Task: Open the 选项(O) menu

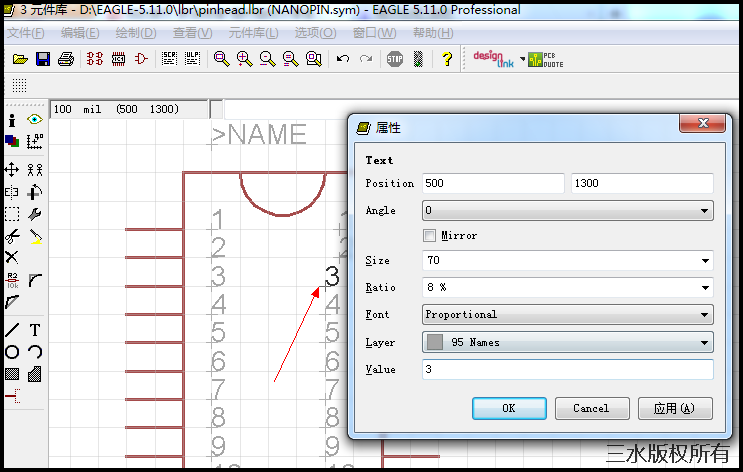Action: [x=314, y=33]
